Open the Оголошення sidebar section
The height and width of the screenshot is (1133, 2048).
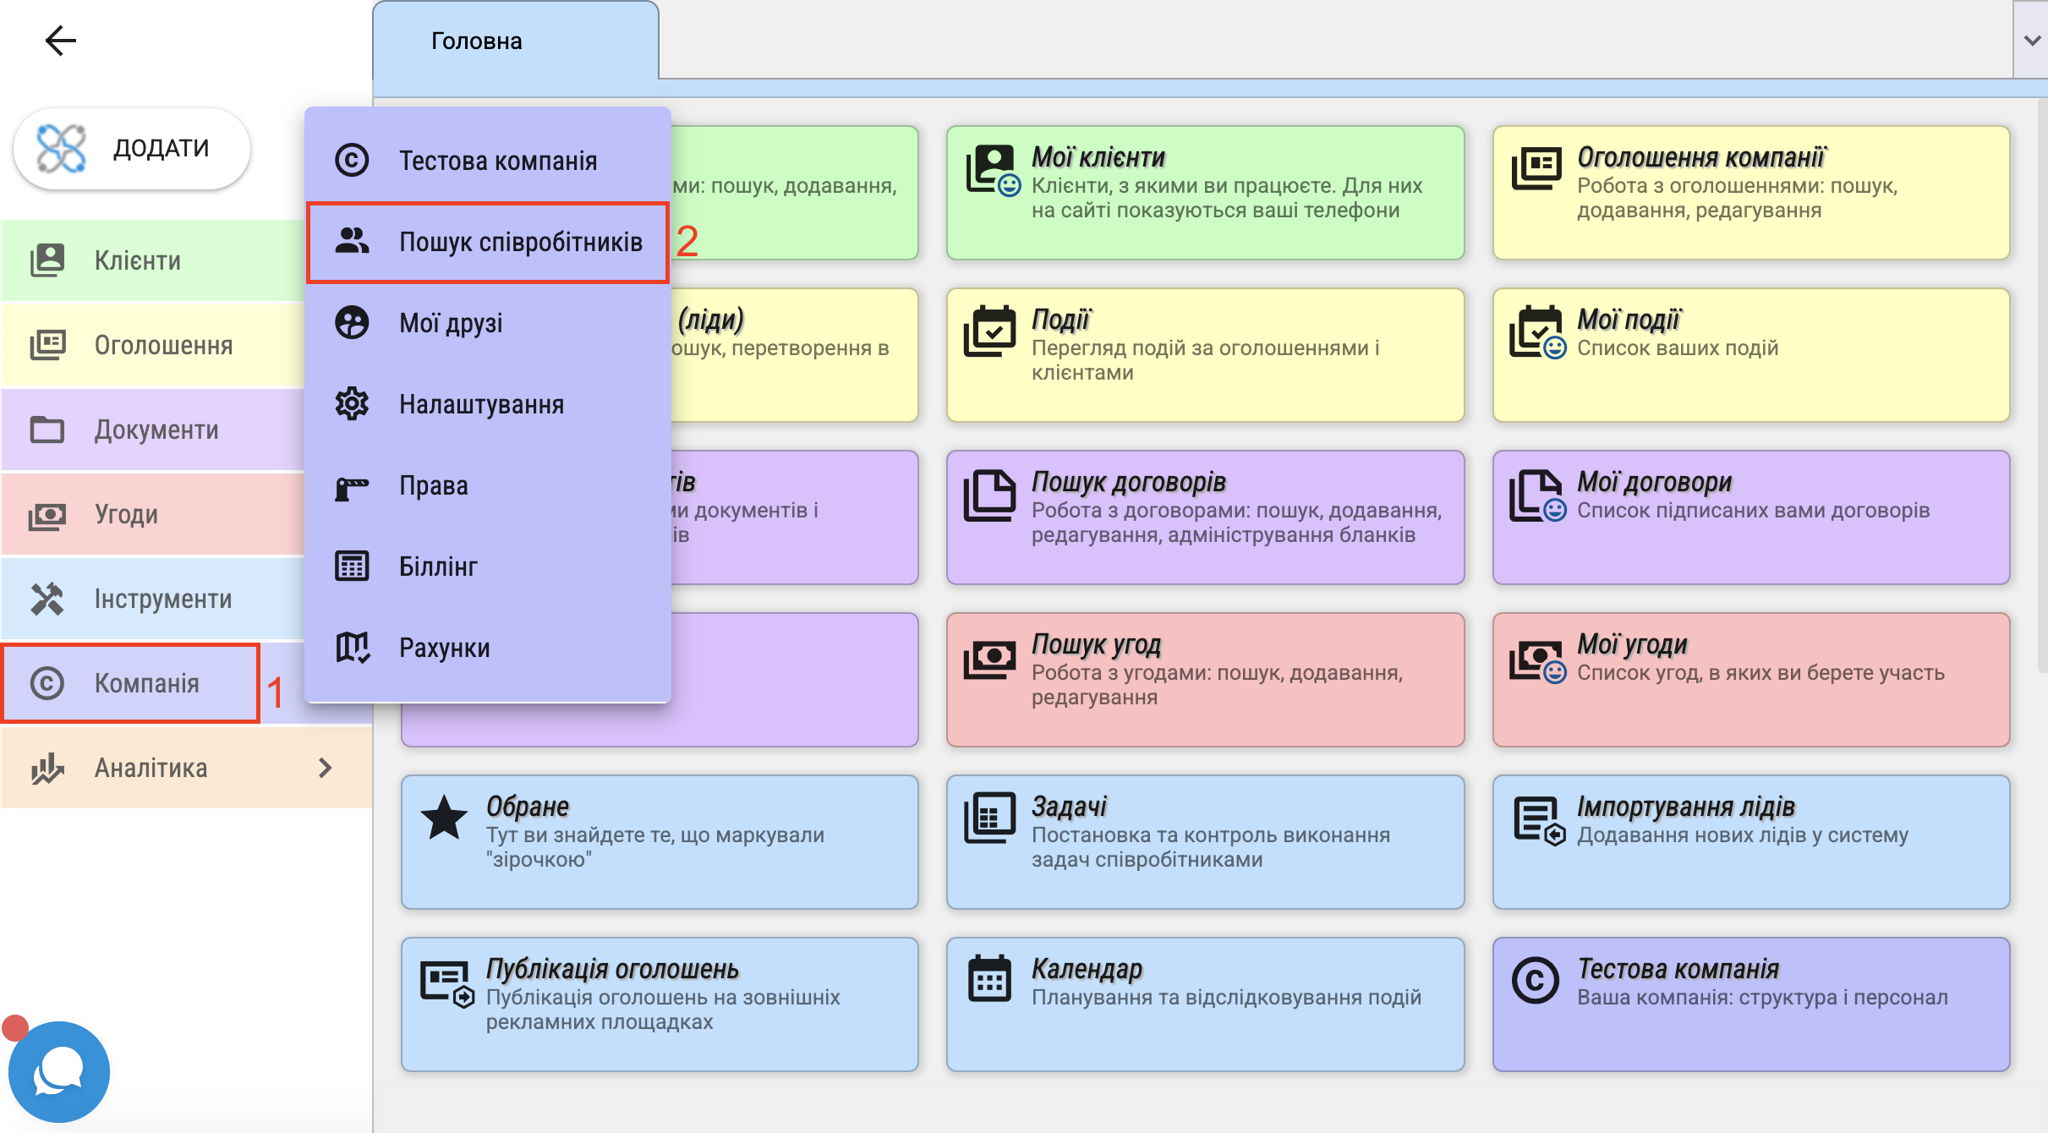[x=152, y=345]
